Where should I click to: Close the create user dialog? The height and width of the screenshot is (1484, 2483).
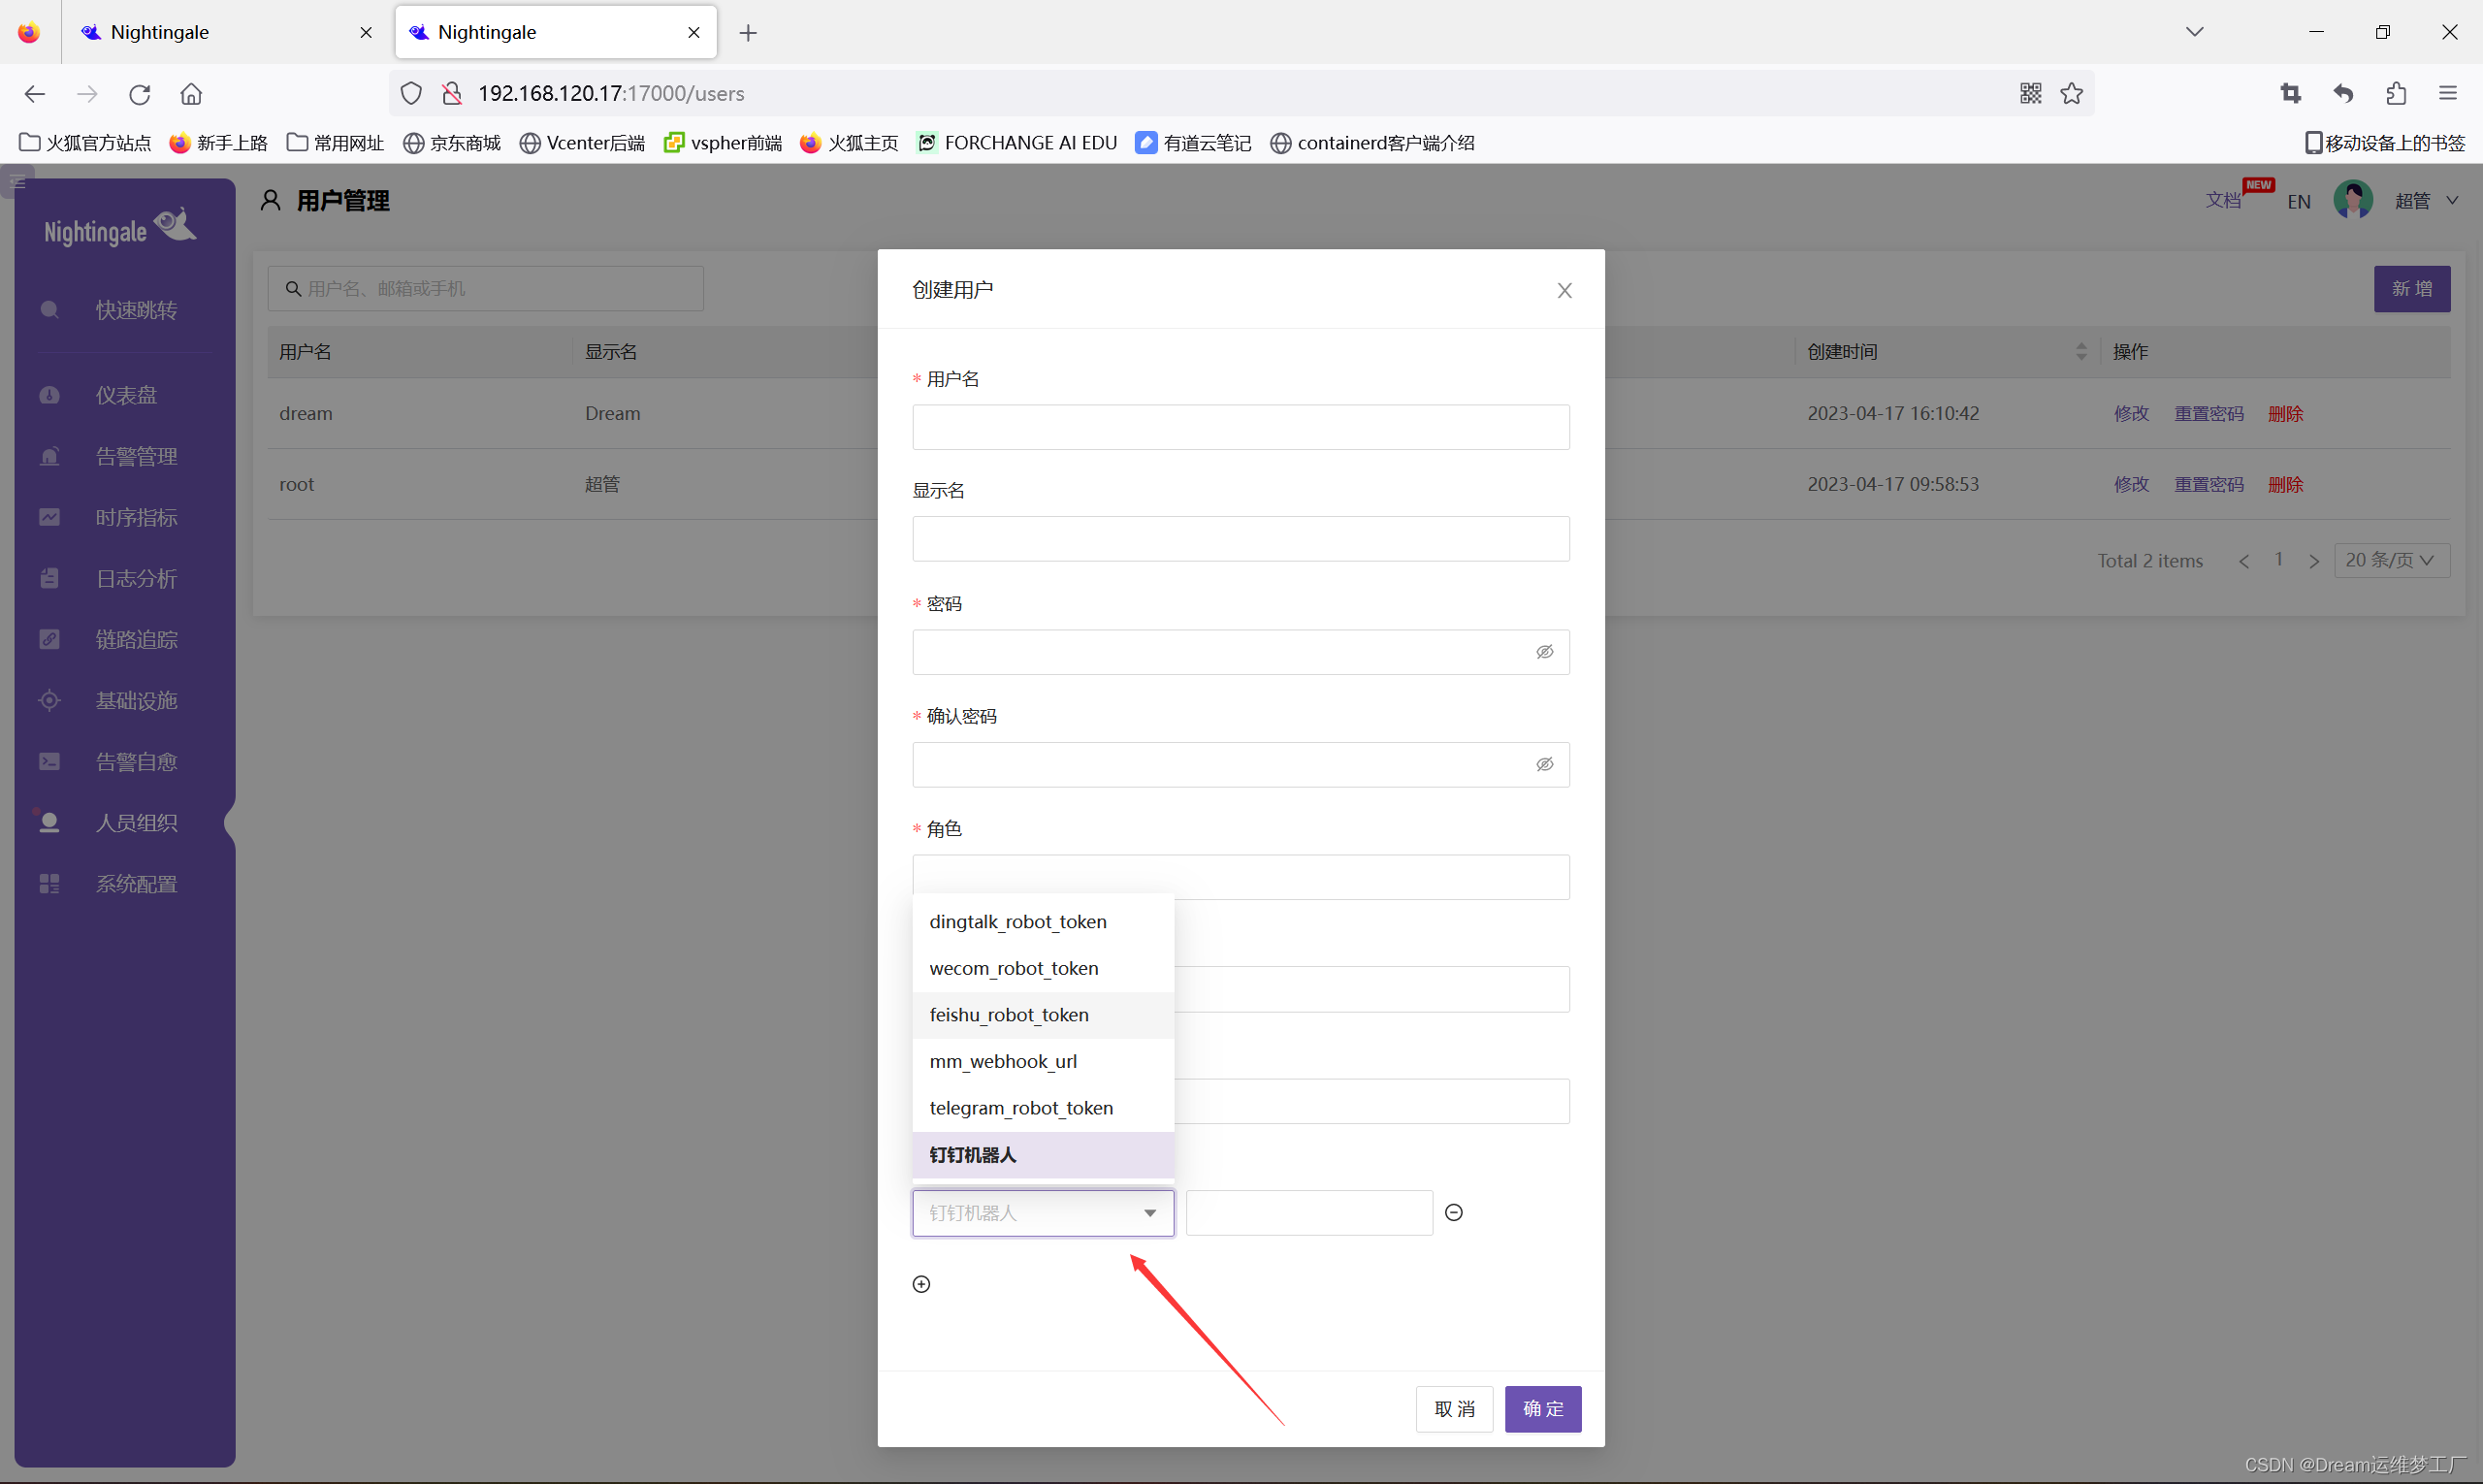[x=1565, y=290]
